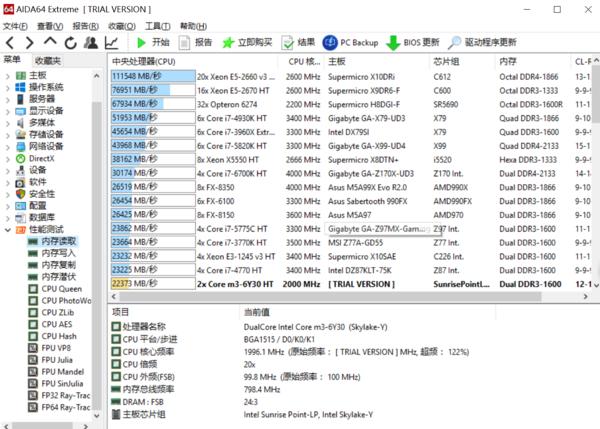Click the 51953 MB/秒 result bar
This screenshot has width=600, height=429.
point(153,118)
